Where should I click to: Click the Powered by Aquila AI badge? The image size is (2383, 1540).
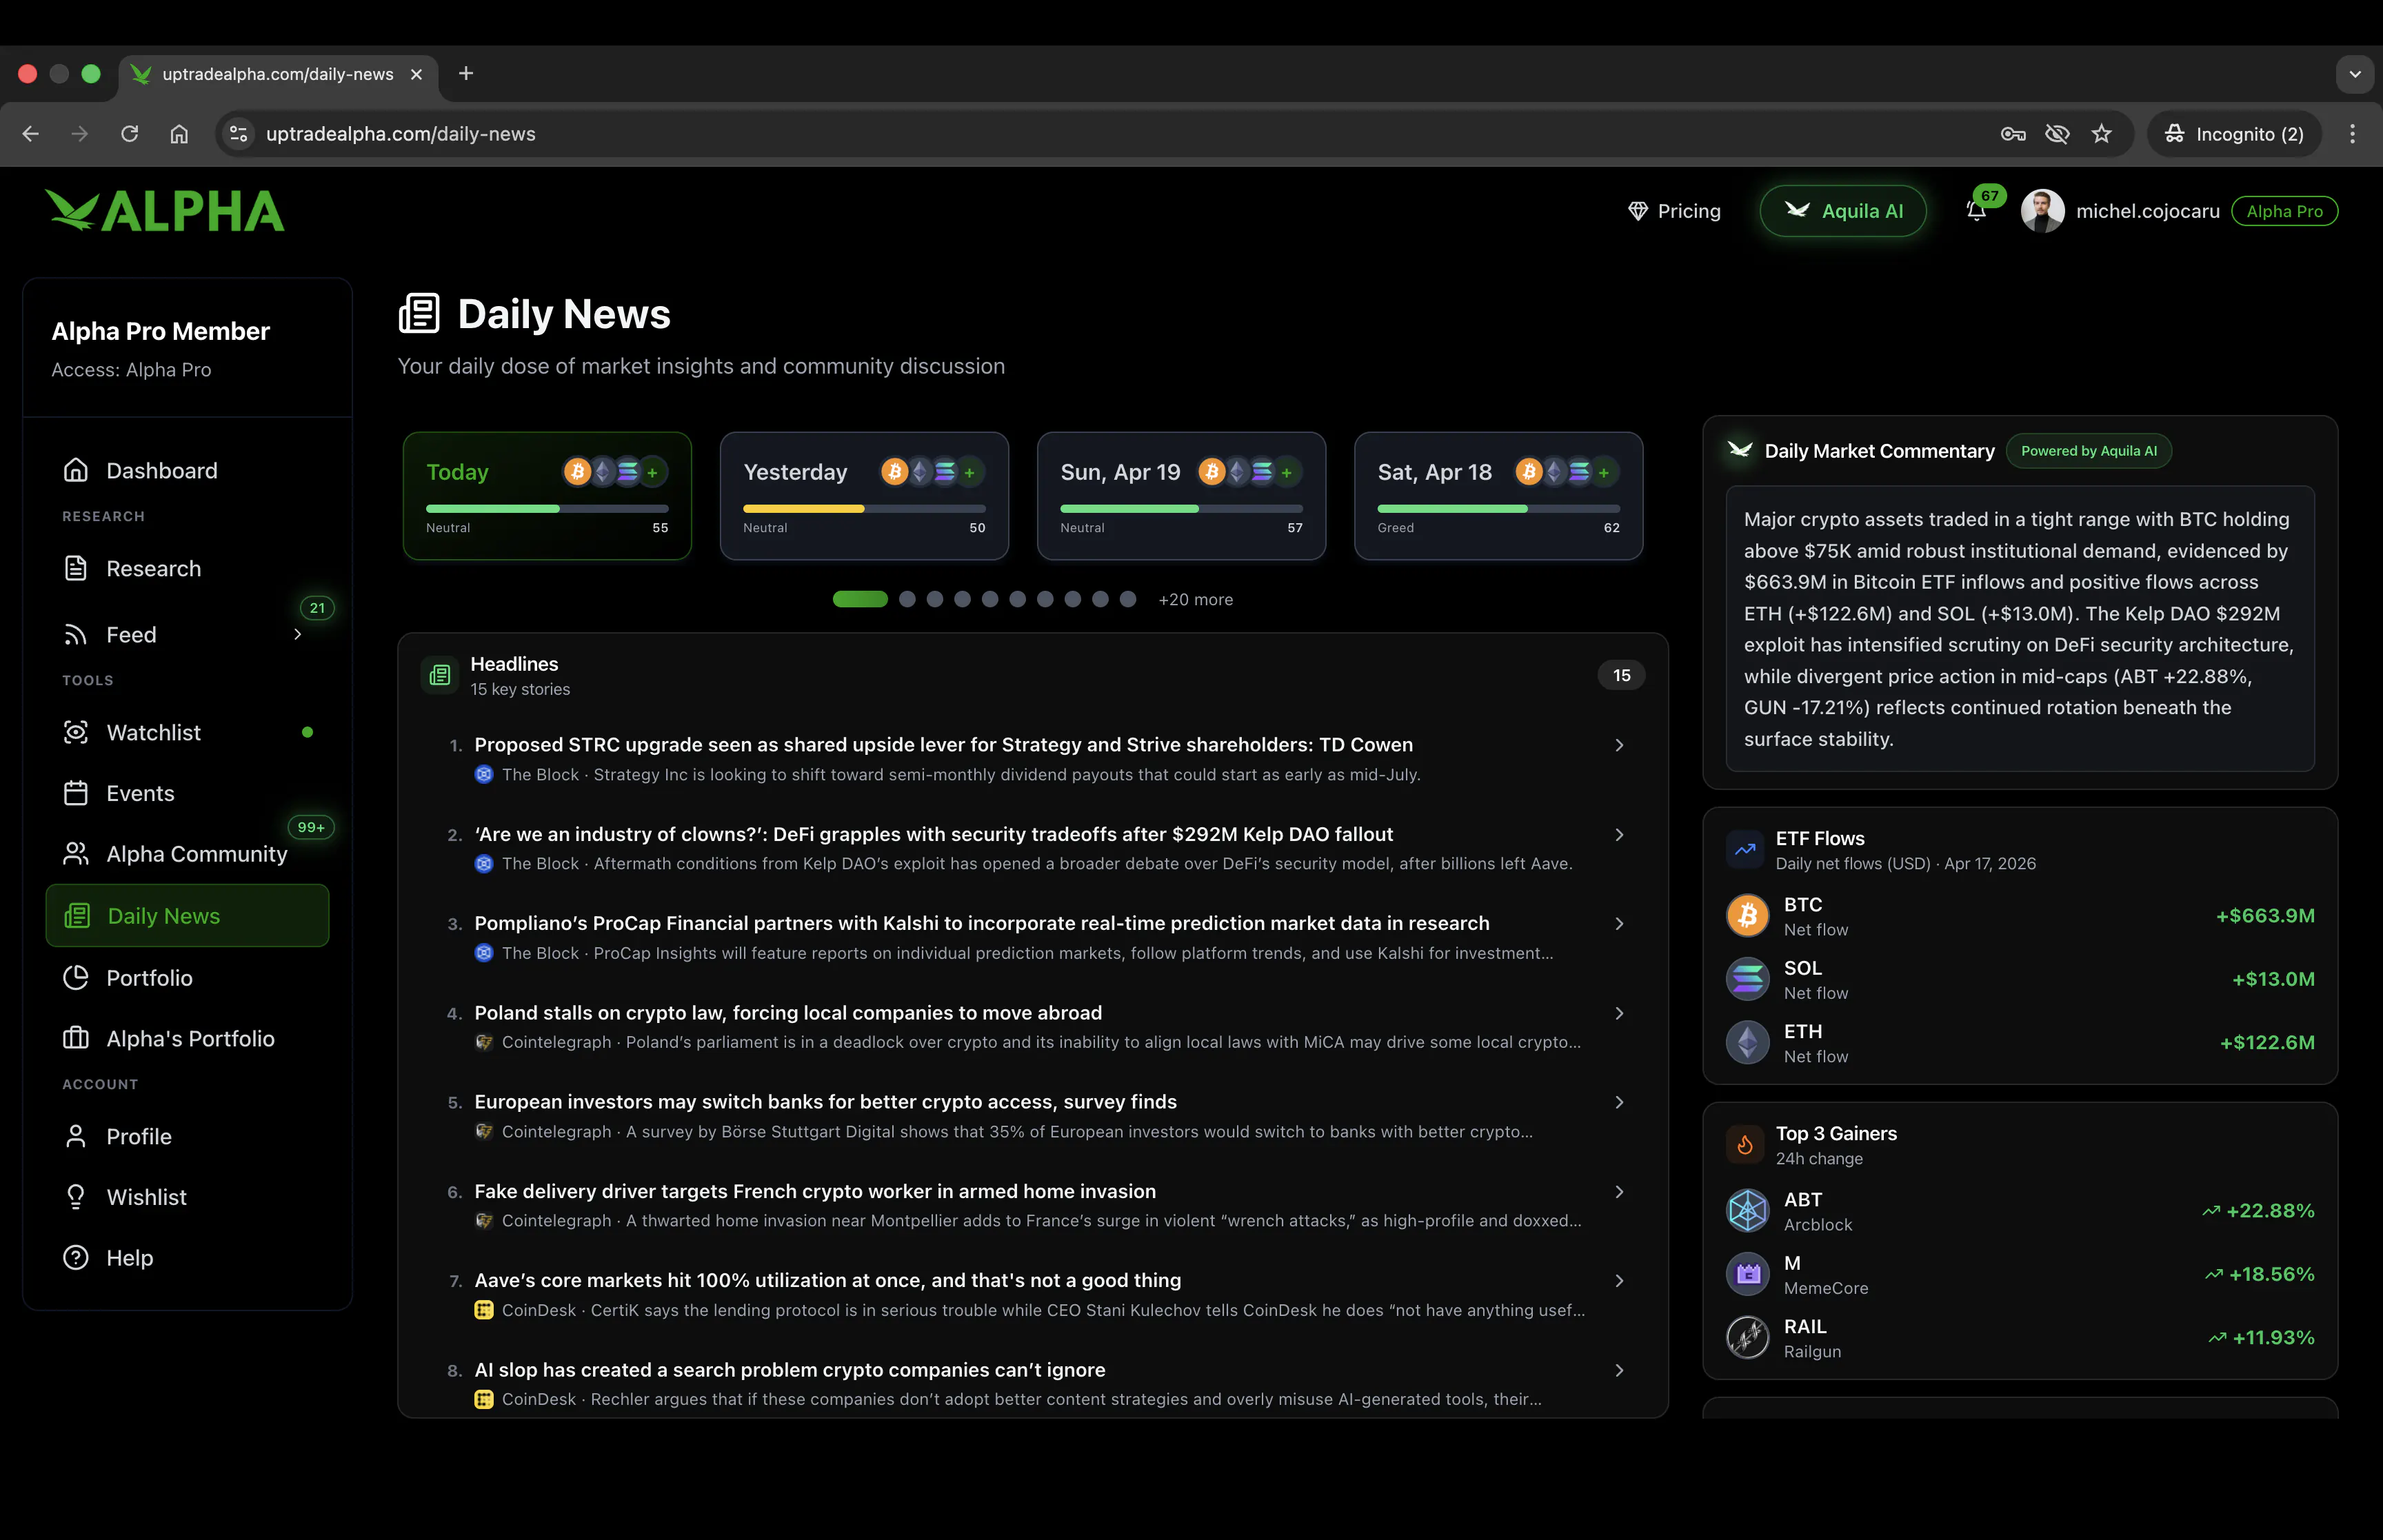tap(2088, 451)
